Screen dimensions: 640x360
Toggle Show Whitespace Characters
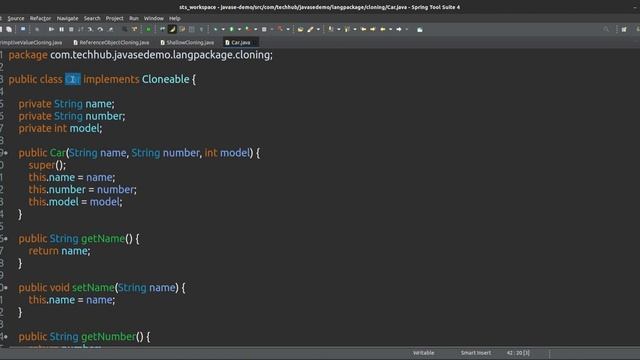point(201,29)
